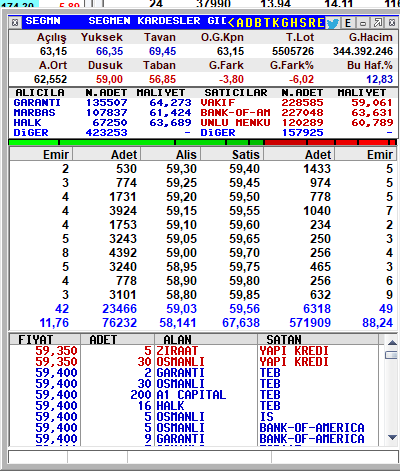Viewport: 400px width, 471px height.
Task: Select the HALK trade of 16 lots
Action: (x=194, y=406)
